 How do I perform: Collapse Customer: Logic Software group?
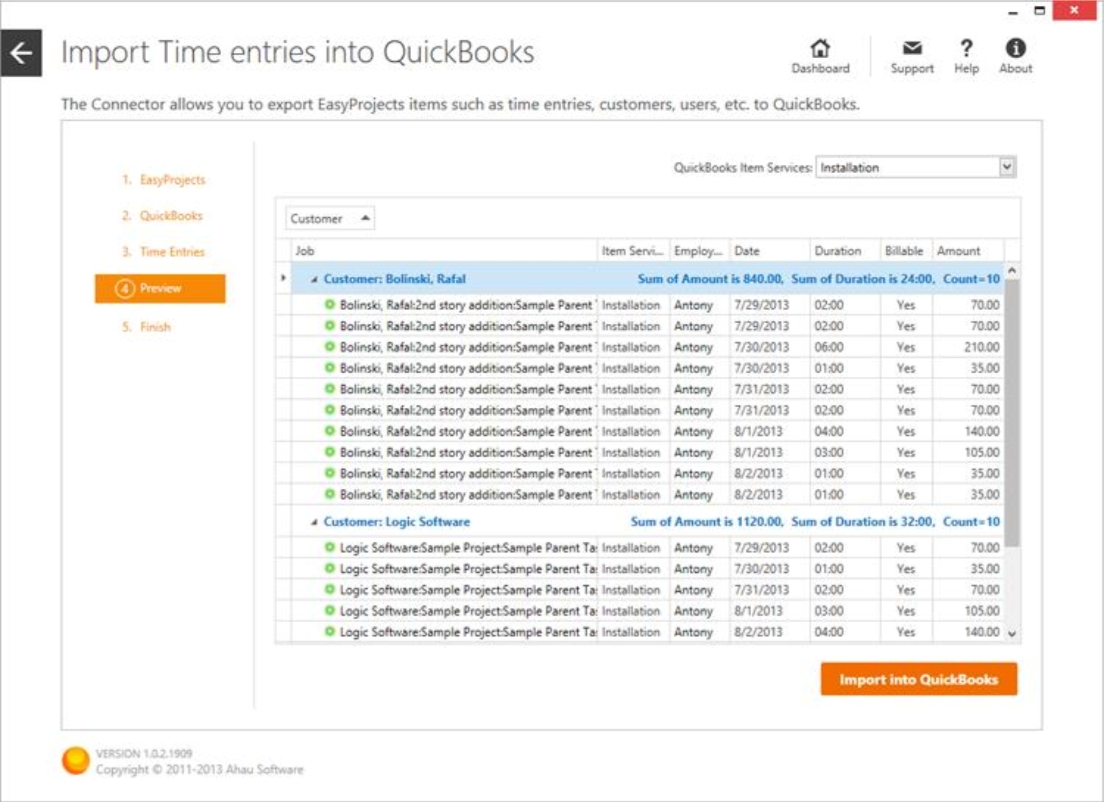point(314,522)
